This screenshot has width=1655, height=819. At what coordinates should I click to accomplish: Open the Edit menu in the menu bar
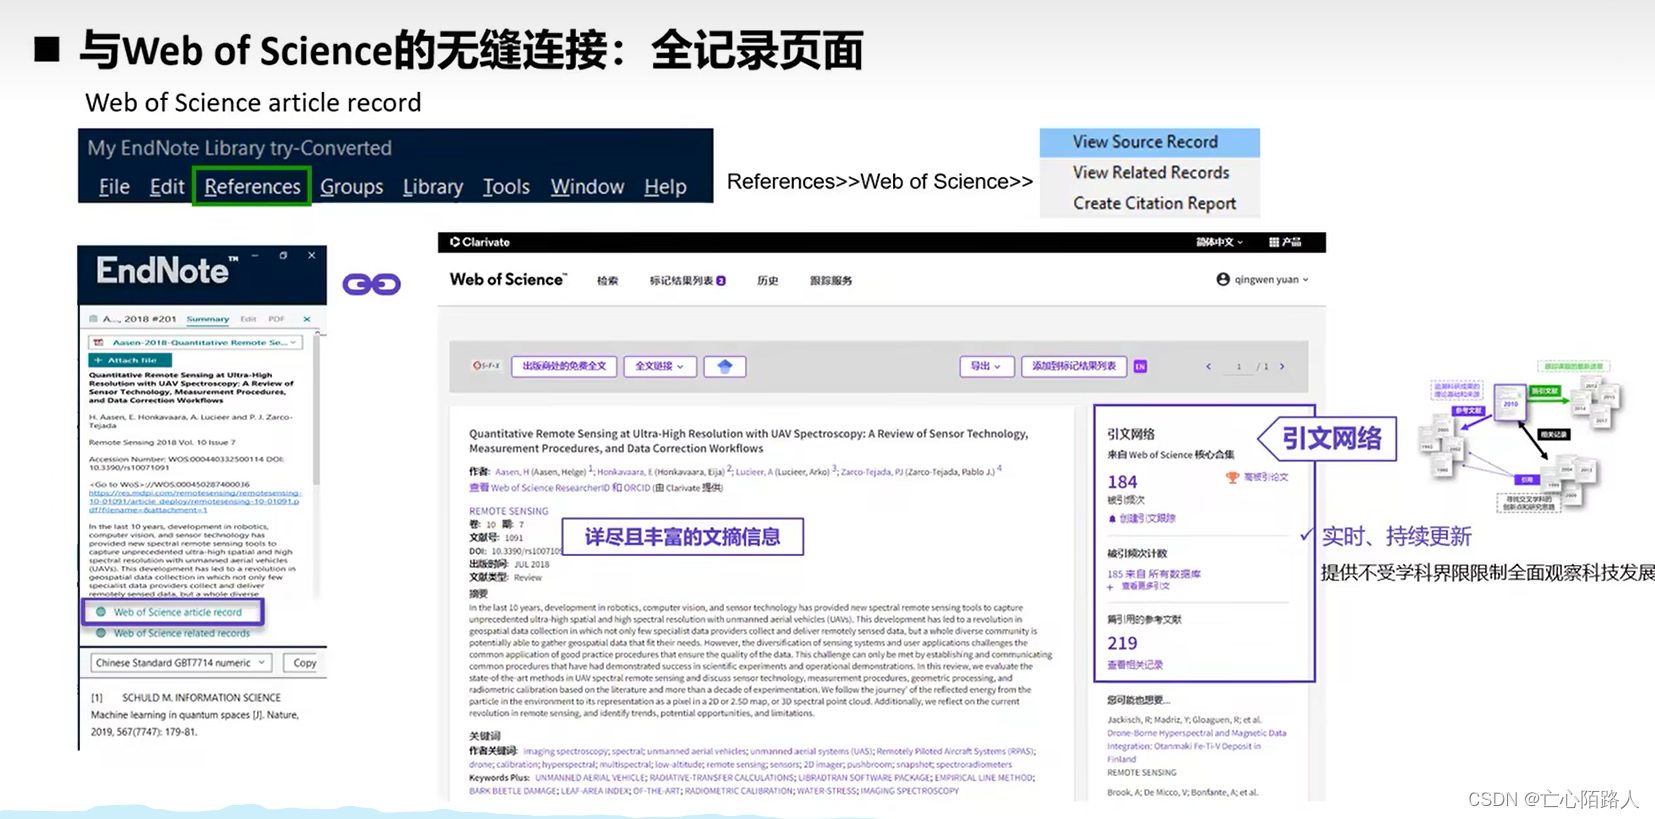click(x=167, y=187)
